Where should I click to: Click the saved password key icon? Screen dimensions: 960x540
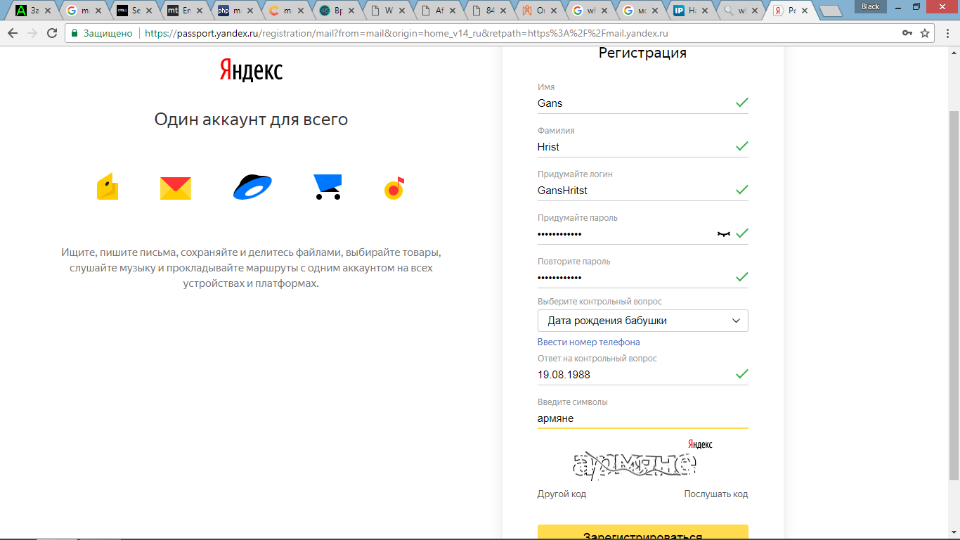pyautogui.click(x=906, y=33)
